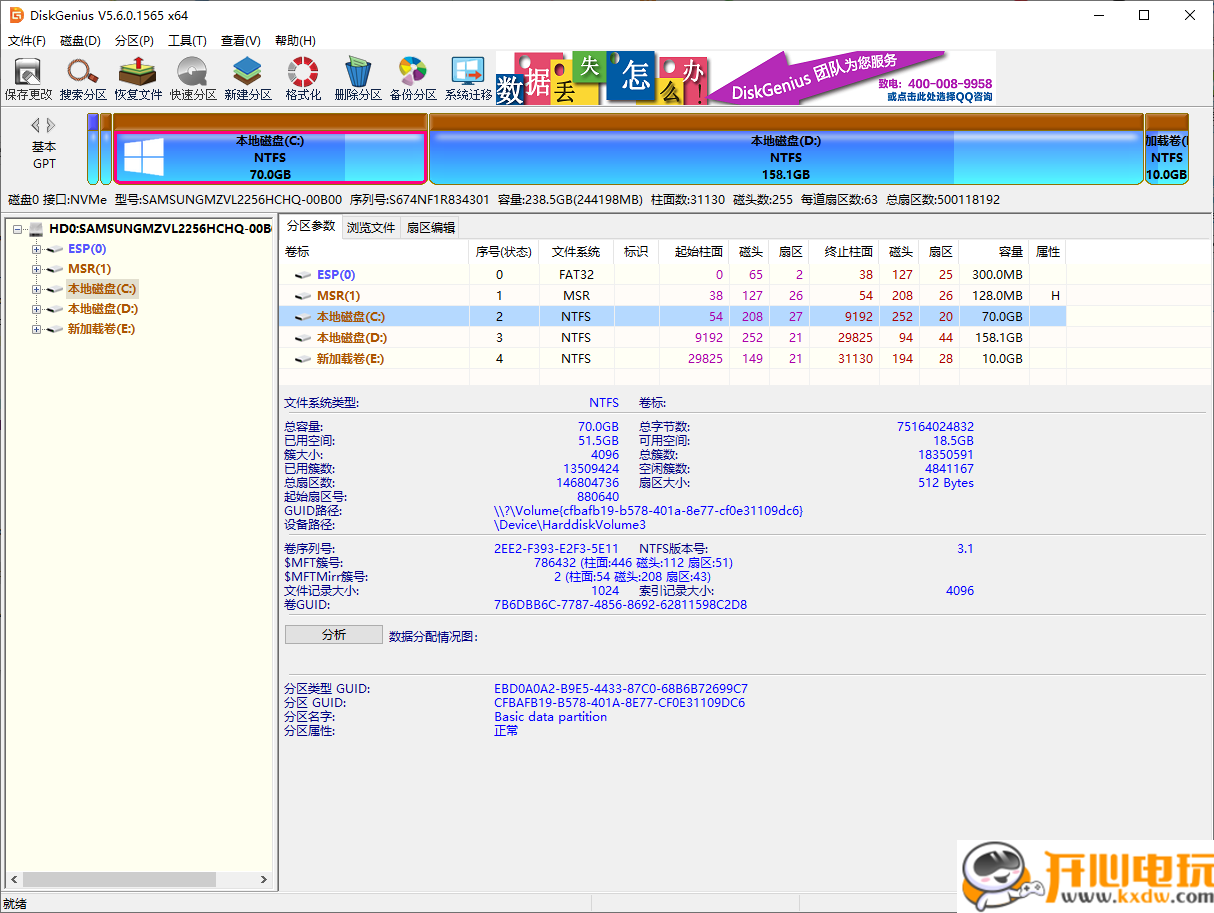This screenshot has width=1214, height=913.
Task: Expand the 本地磁盘(D:) tree node
Action: pyautogui.click(x=37, y=309)
